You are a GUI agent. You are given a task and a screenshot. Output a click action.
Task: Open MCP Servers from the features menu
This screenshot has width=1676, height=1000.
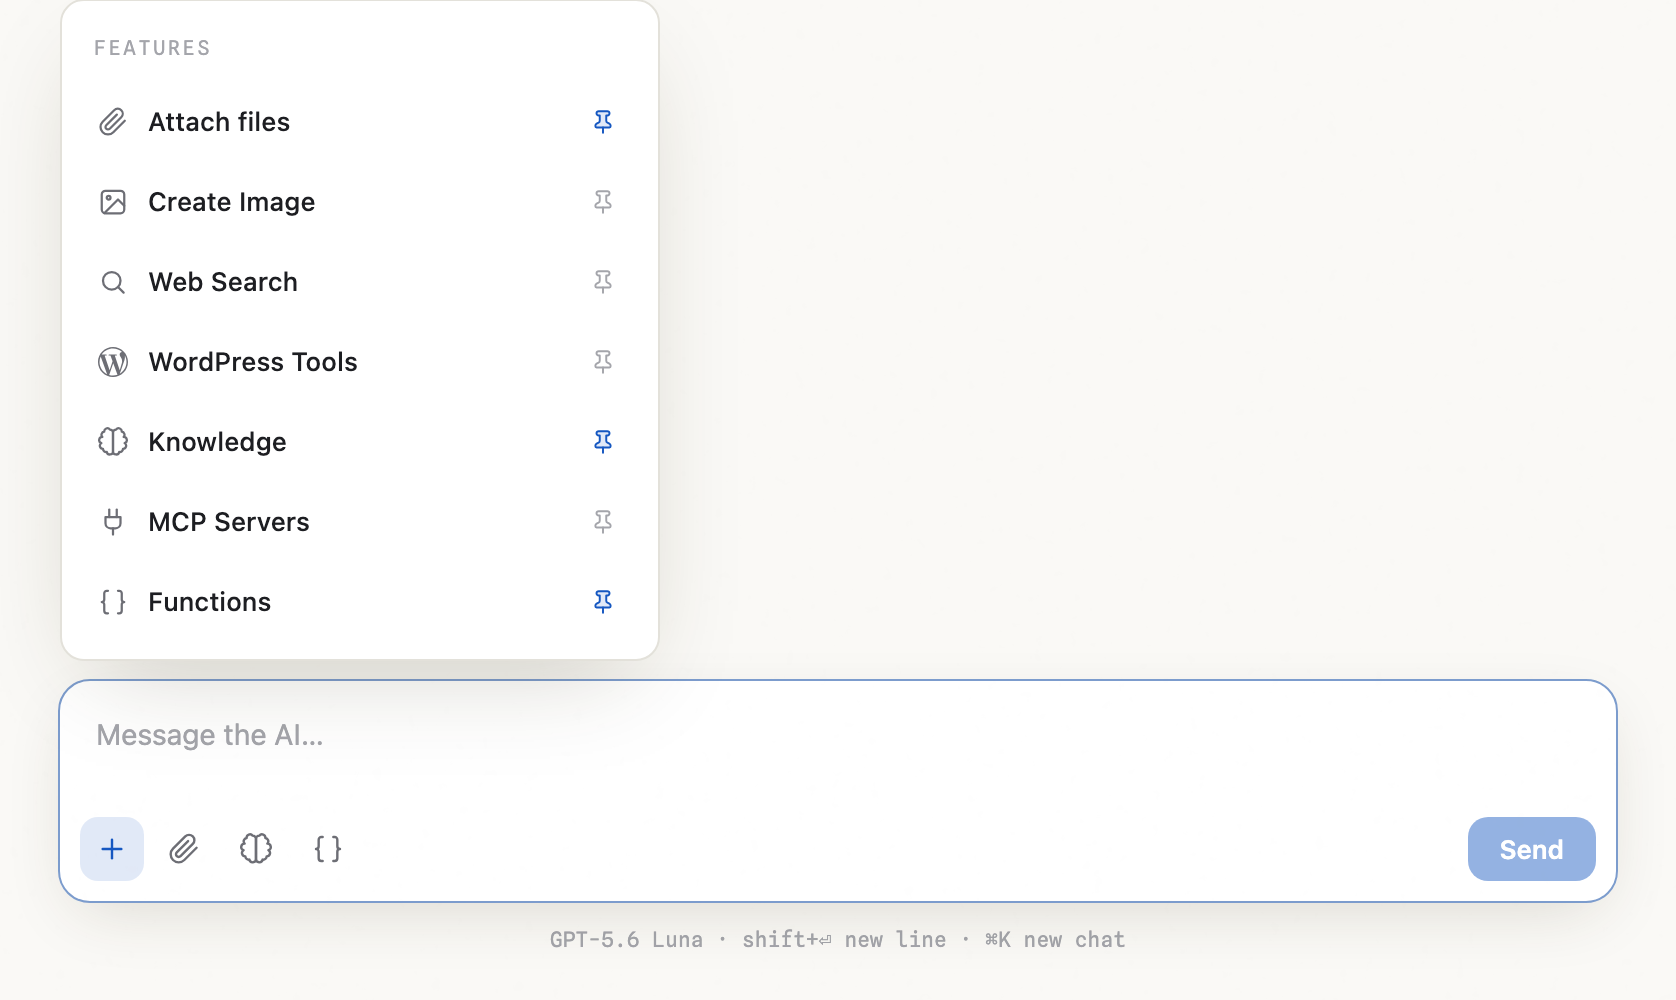pos(360,522)
